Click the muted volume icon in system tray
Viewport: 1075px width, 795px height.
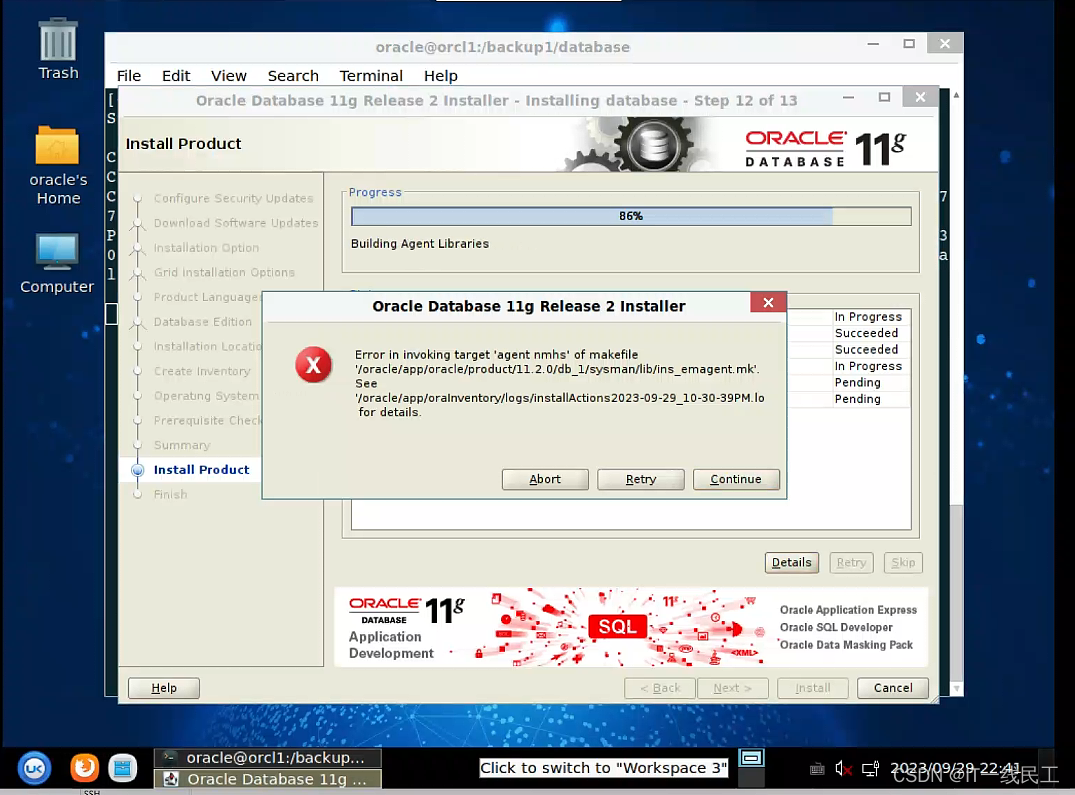point(843,768)
